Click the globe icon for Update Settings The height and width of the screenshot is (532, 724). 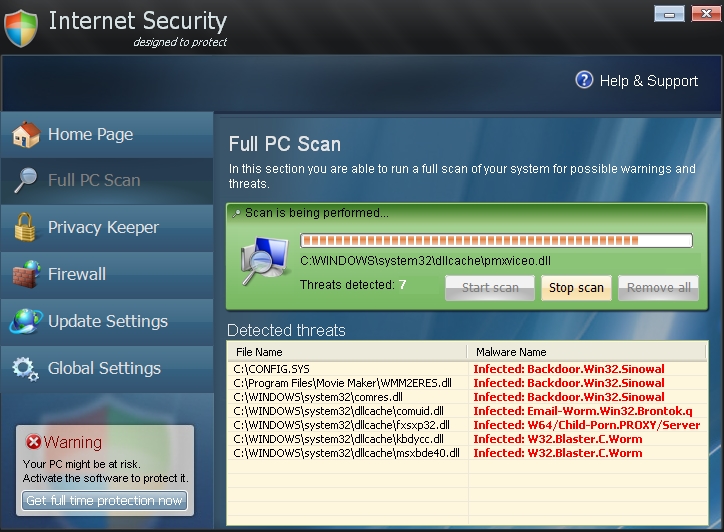pyautogui.click(x=25, y=321)
